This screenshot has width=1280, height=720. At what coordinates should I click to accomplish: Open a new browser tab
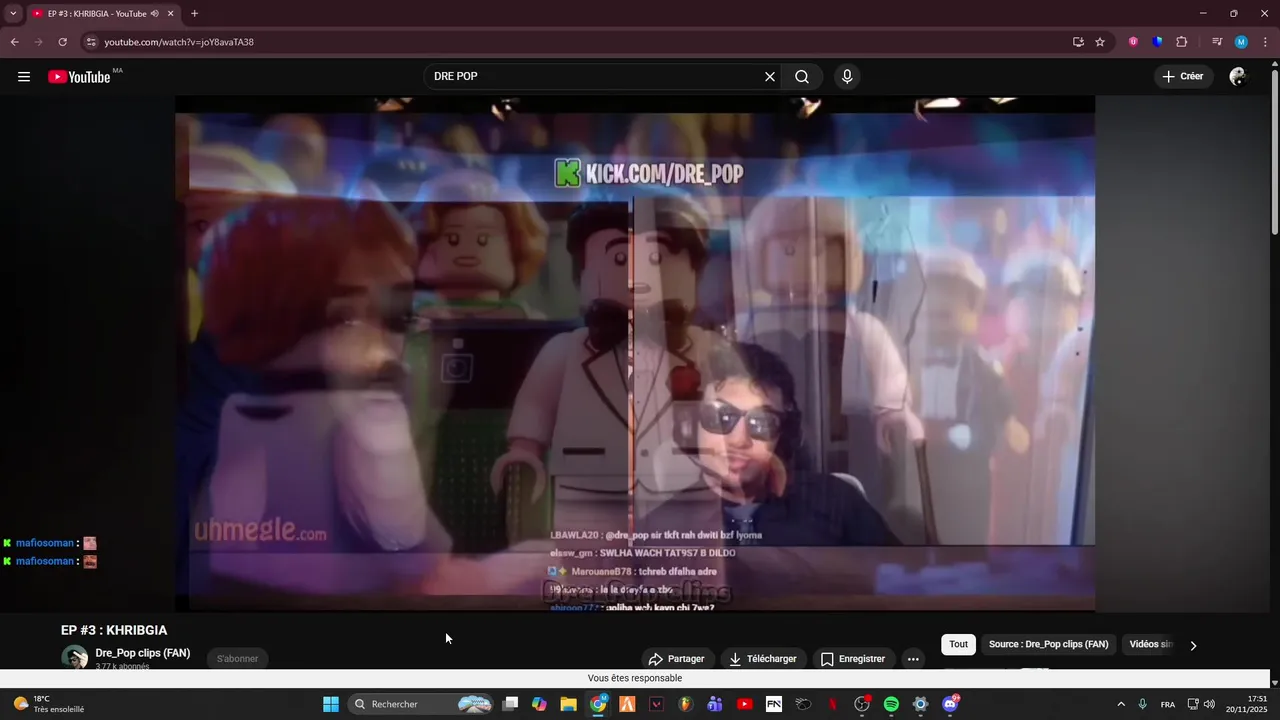[x=194, y=14]
